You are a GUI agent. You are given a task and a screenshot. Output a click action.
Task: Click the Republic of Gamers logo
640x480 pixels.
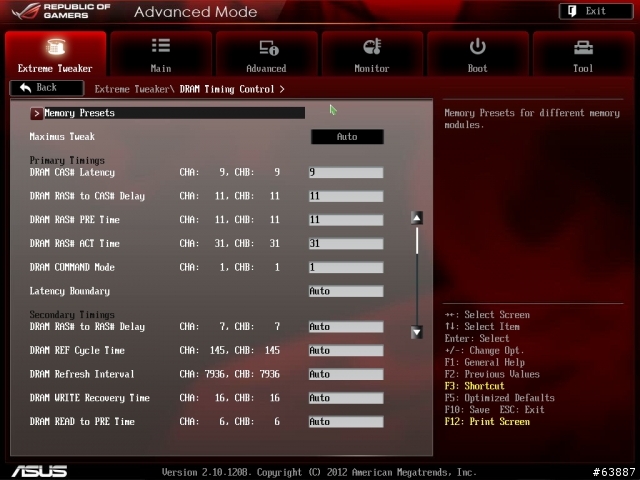[x=61, y=11]
